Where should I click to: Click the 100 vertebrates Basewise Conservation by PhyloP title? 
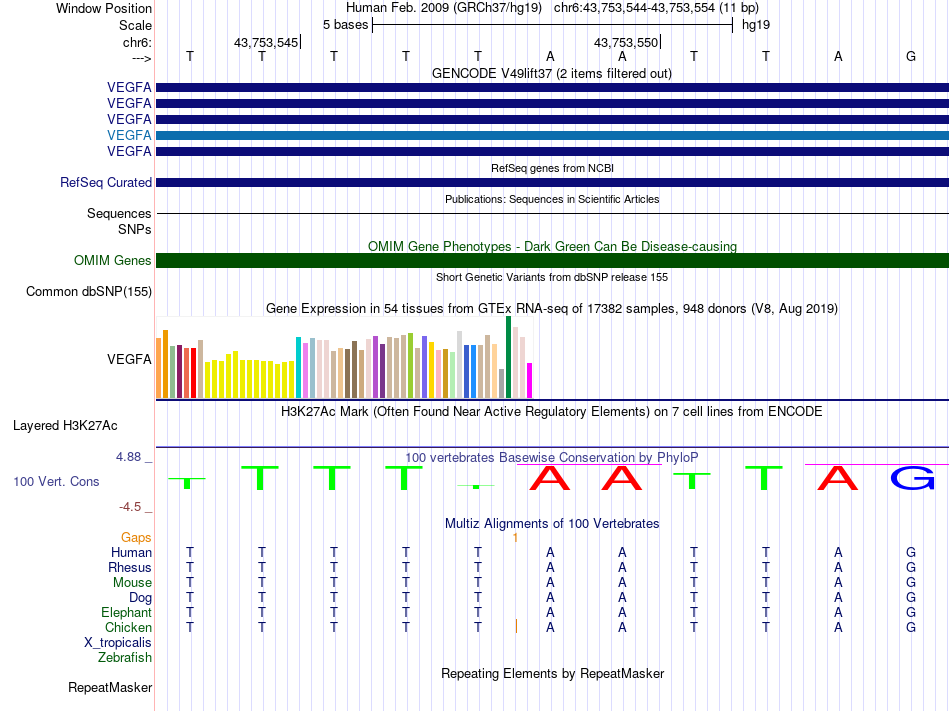point(552,457)
